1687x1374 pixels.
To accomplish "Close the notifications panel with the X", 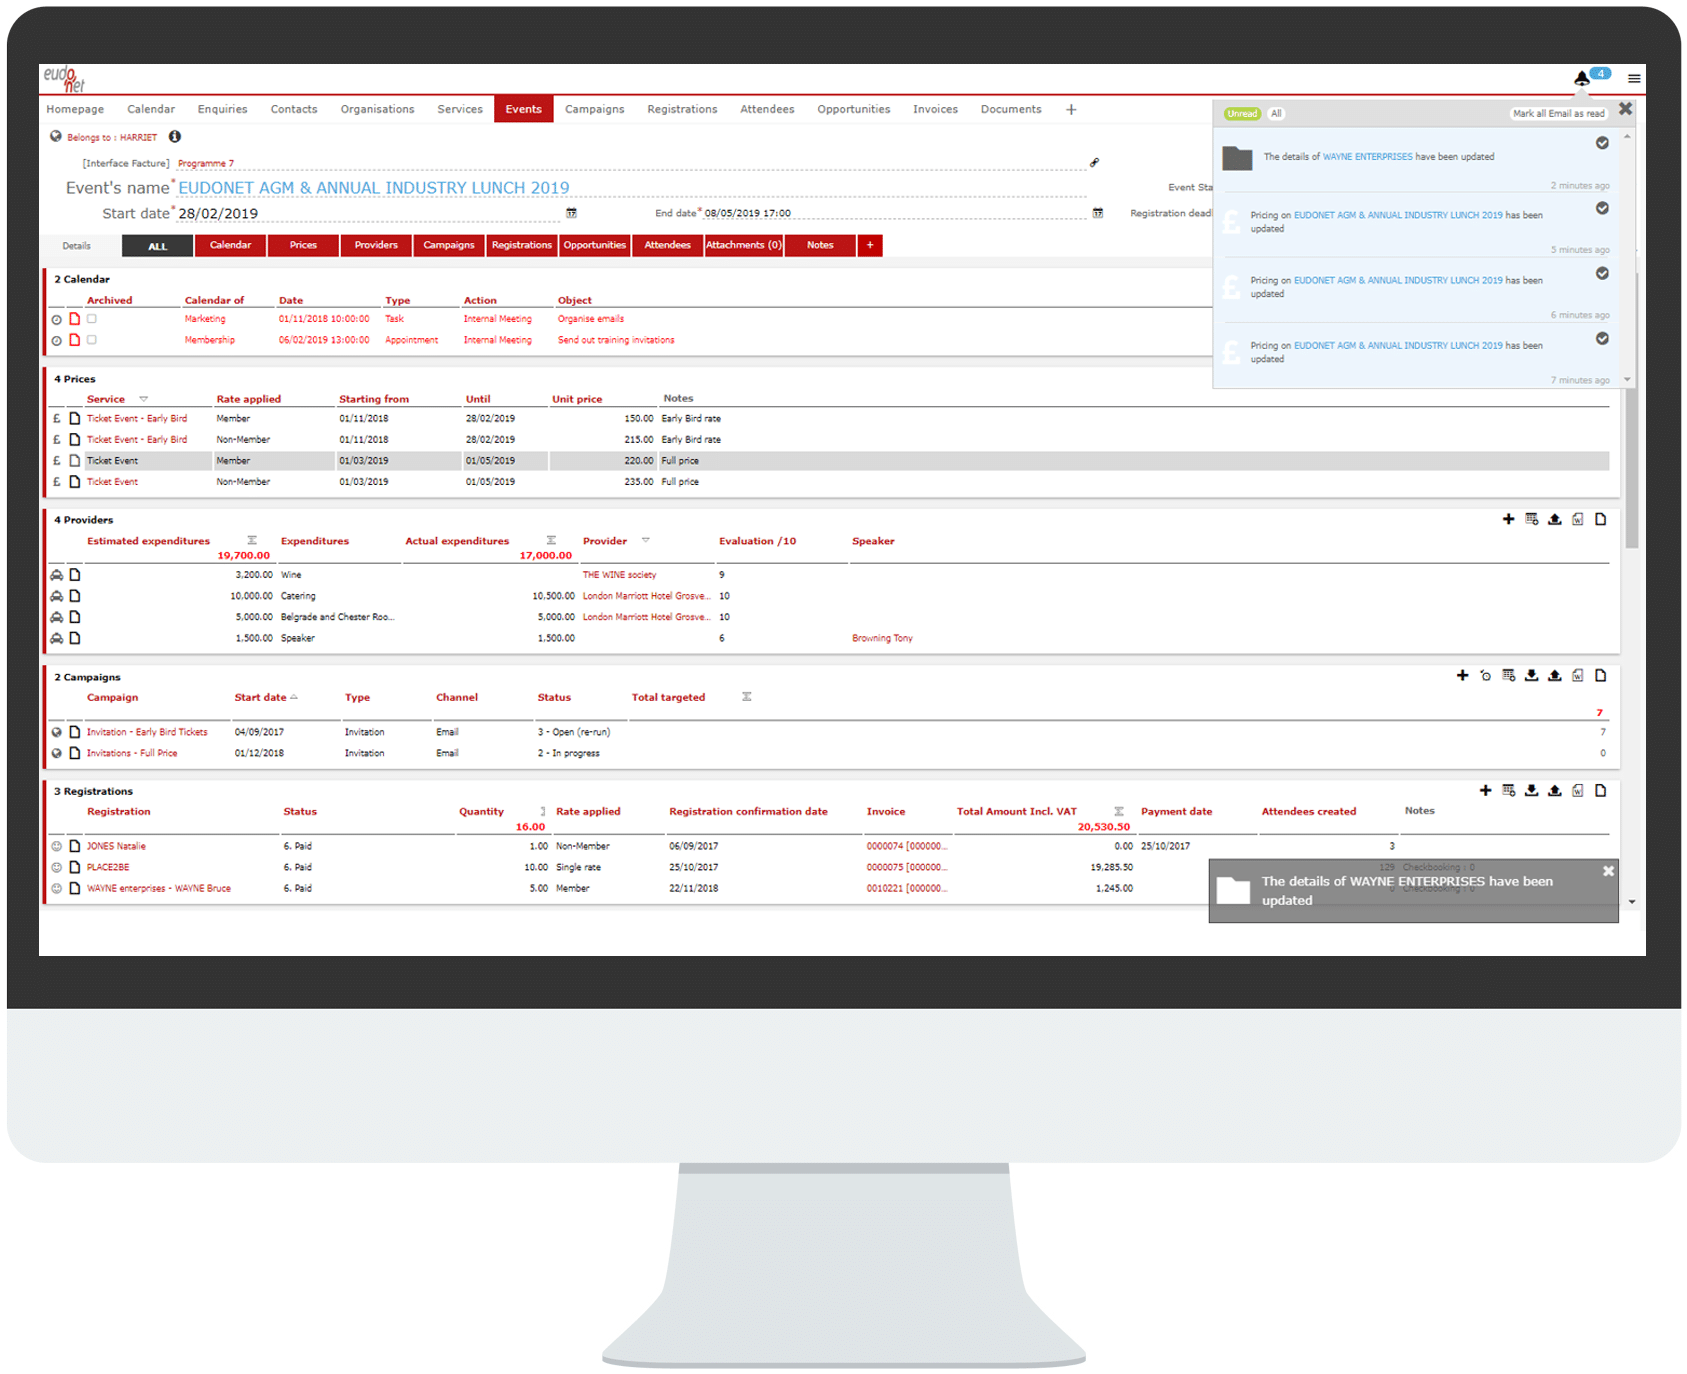I will (1626, 109).
